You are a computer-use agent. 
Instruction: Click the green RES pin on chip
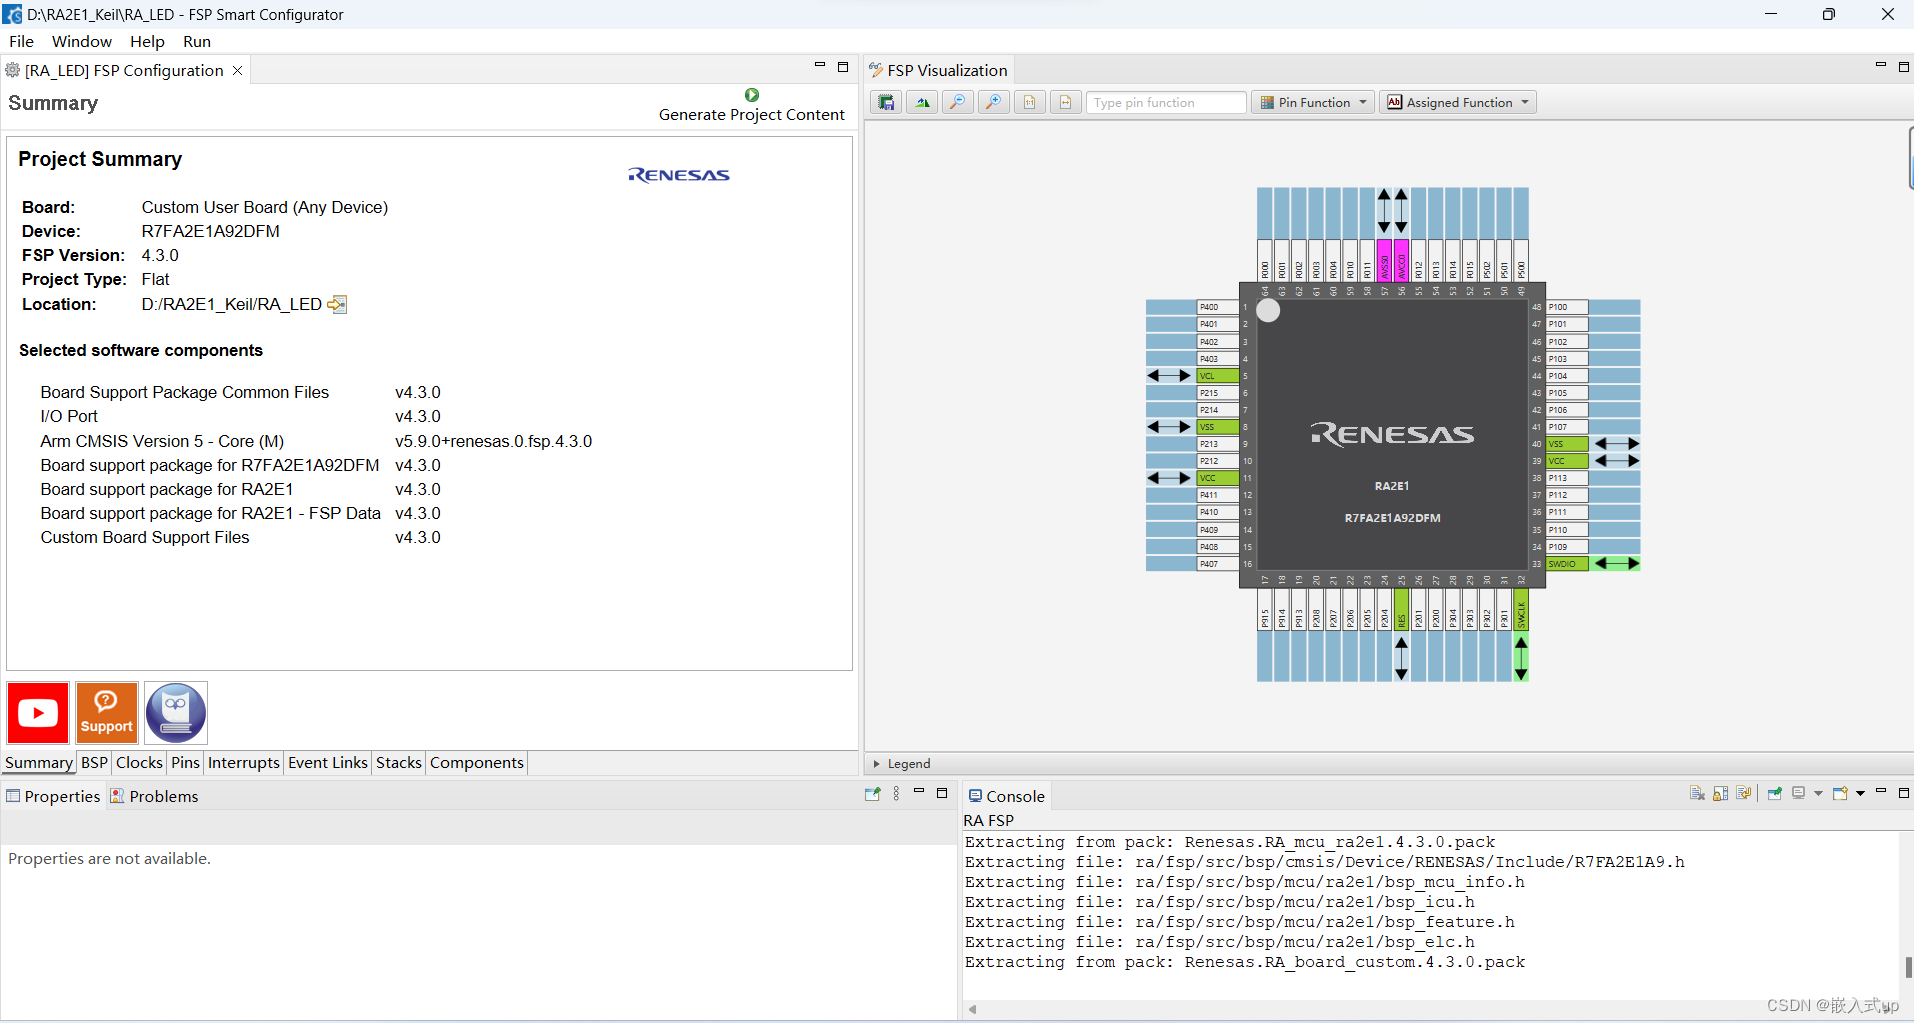coord(1401,610)
